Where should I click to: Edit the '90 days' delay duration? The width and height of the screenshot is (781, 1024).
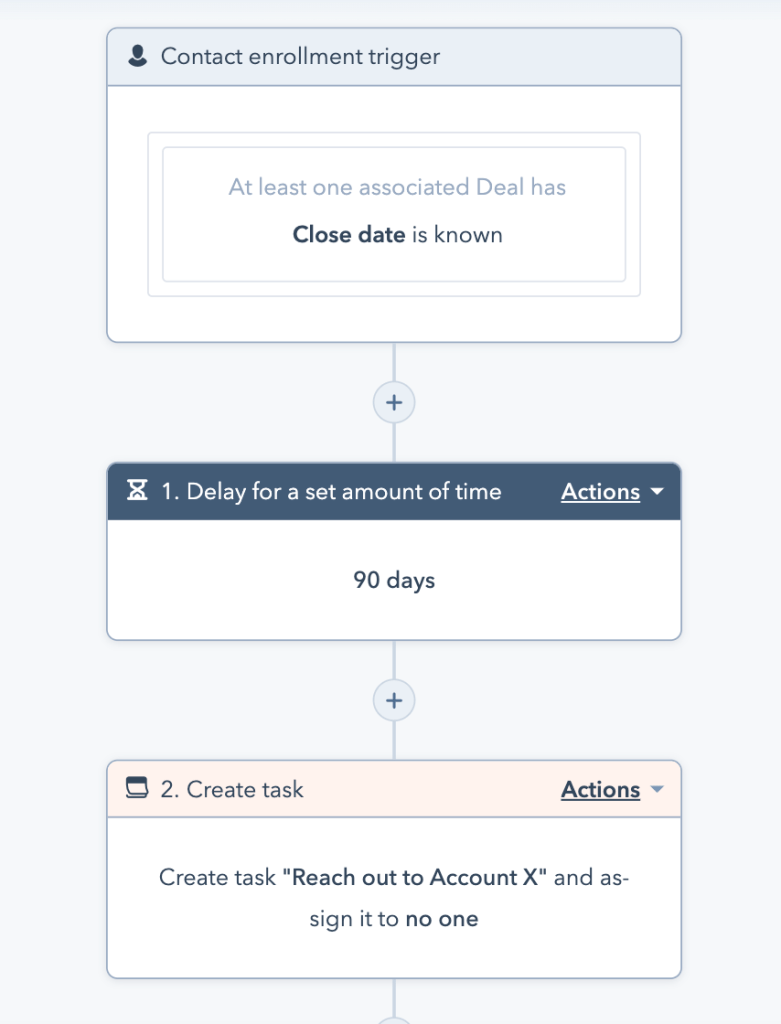coord(394,580)
